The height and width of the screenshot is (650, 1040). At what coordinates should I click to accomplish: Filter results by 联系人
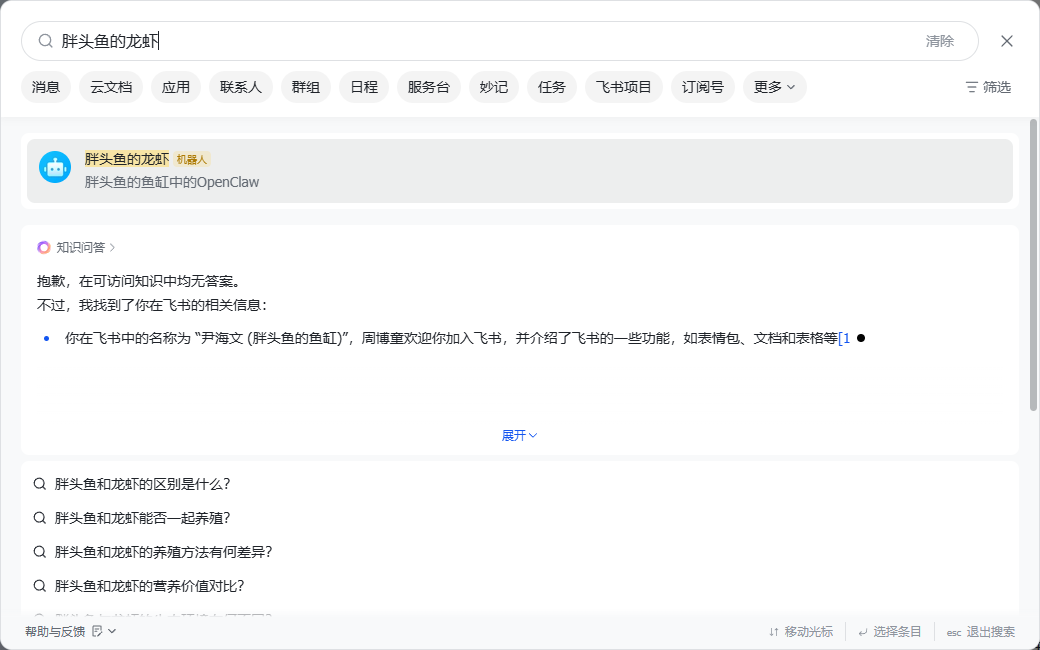point(241,87)
